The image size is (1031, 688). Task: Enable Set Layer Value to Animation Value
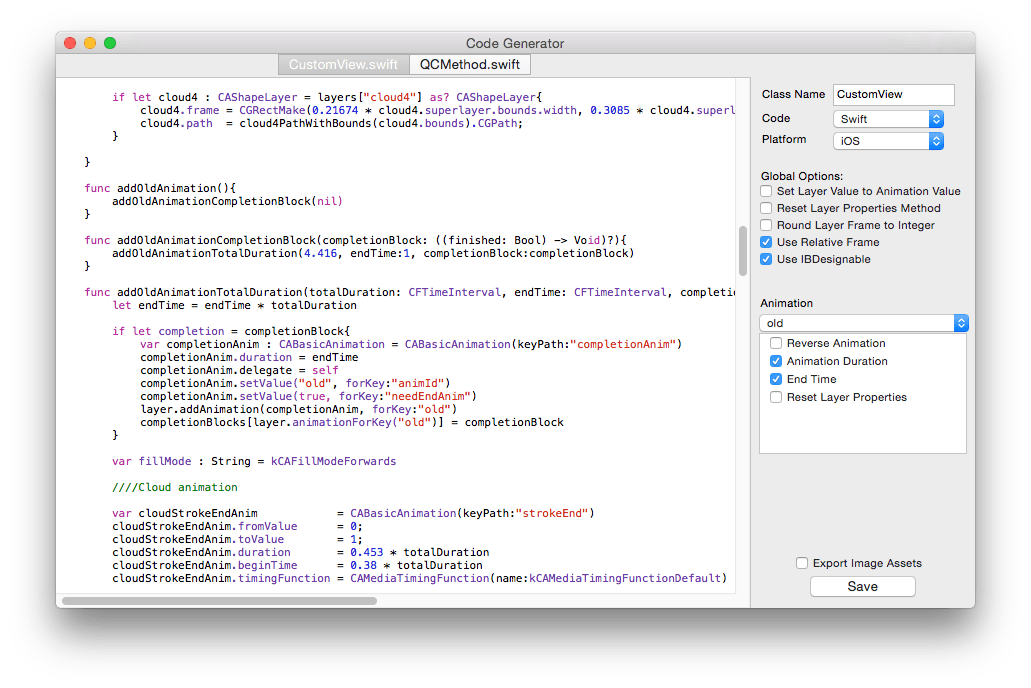pos(765,191)
